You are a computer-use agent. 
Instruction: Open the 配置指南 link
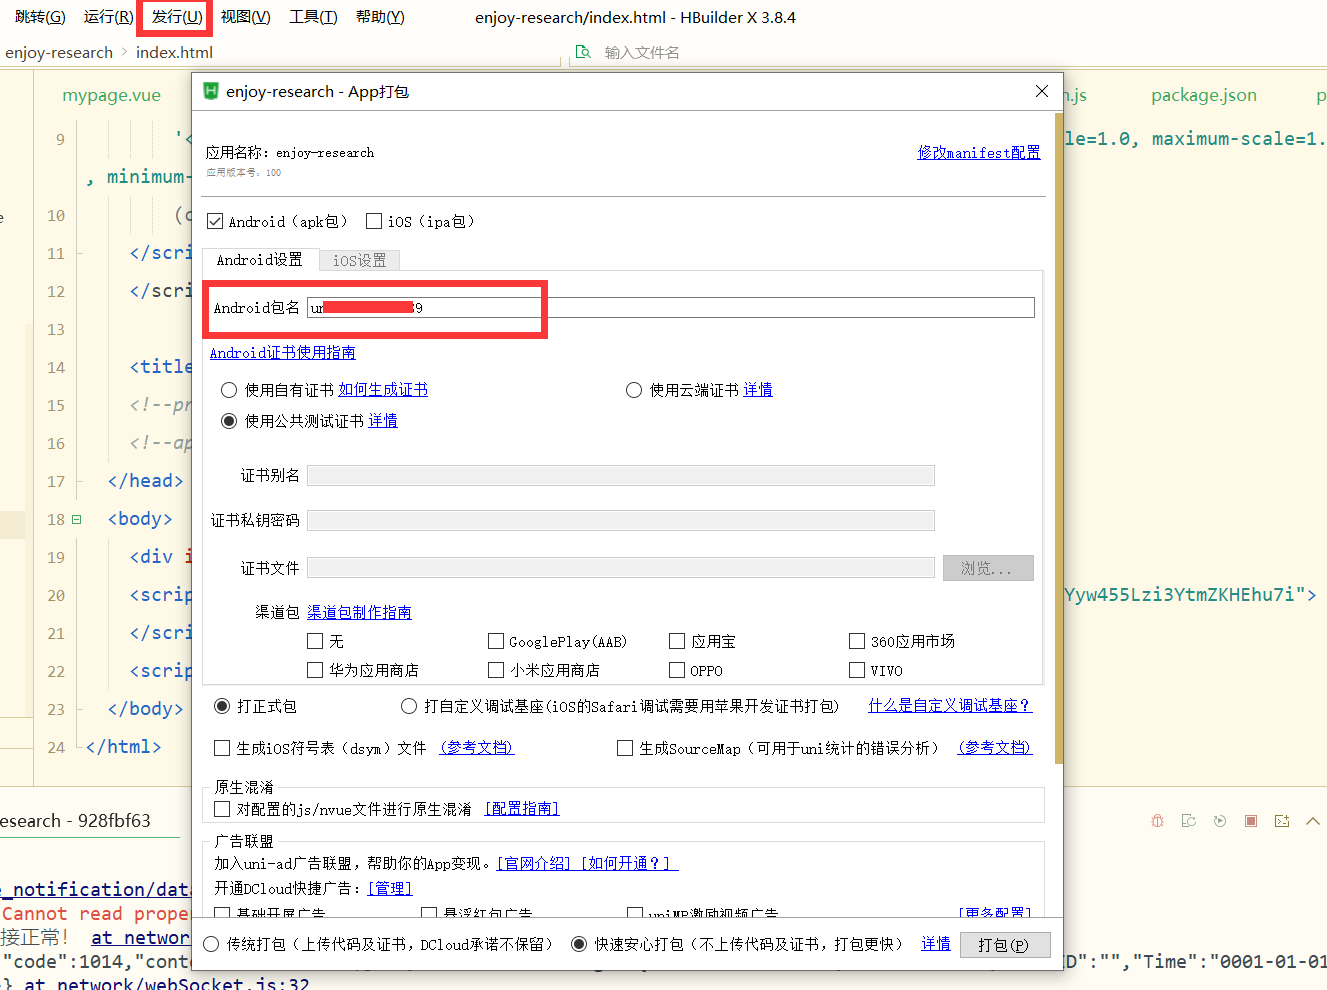[x=522, y=809]
